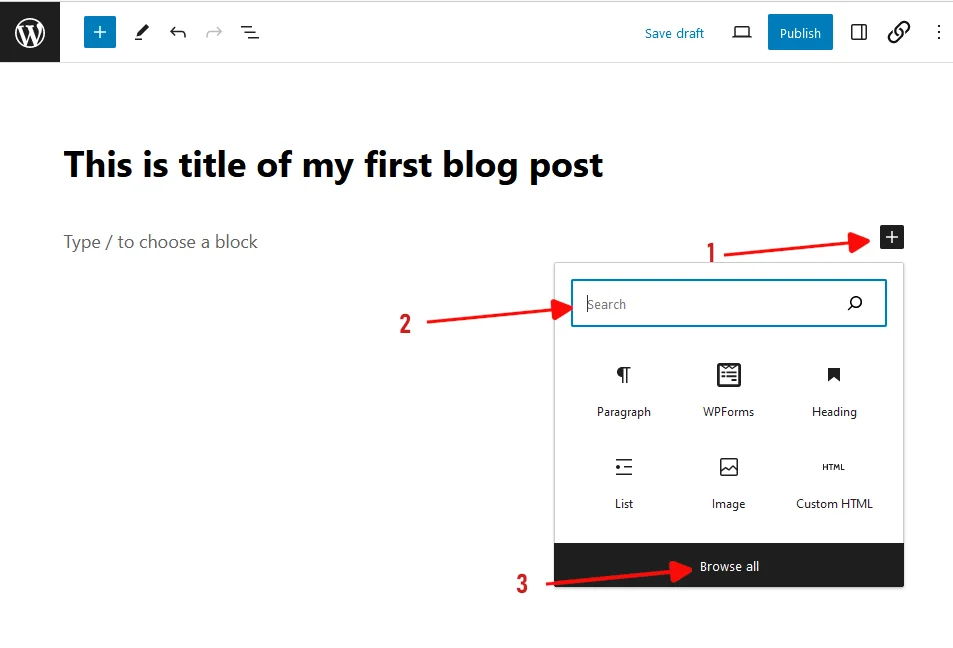Insert a Paragraph block
This screenshot has width=953, height=648.
point(624,390)
